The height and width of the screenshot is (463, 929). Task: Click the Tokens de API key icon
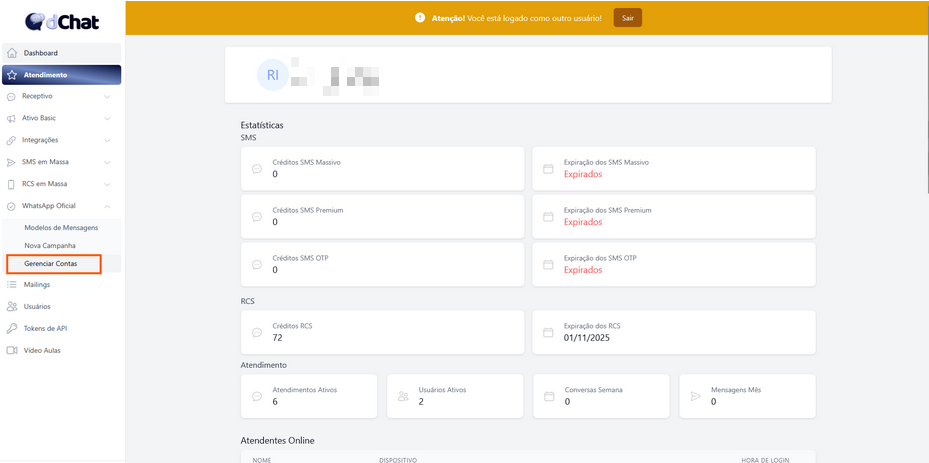[x=12, y=329]
